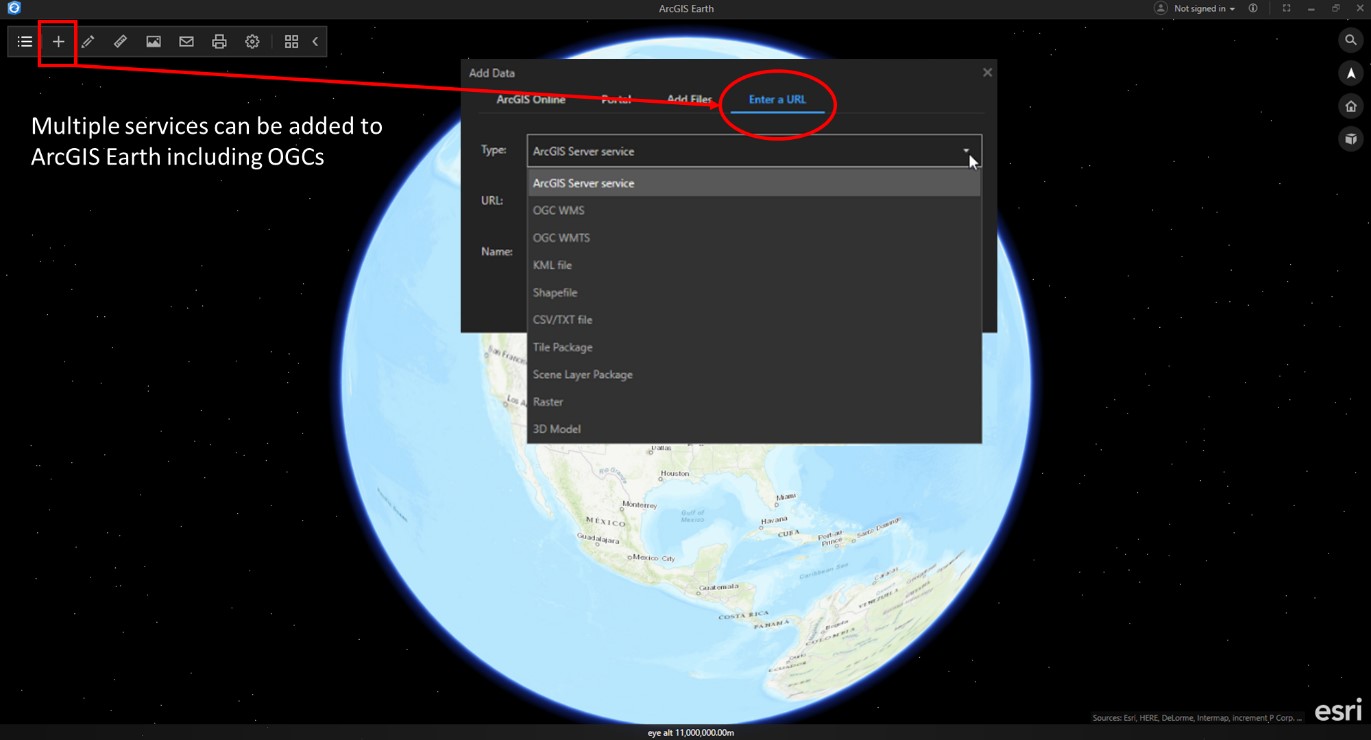Click the Print icon
The width and height of the screenshot is (1371, 740).
tap(219, 42)
